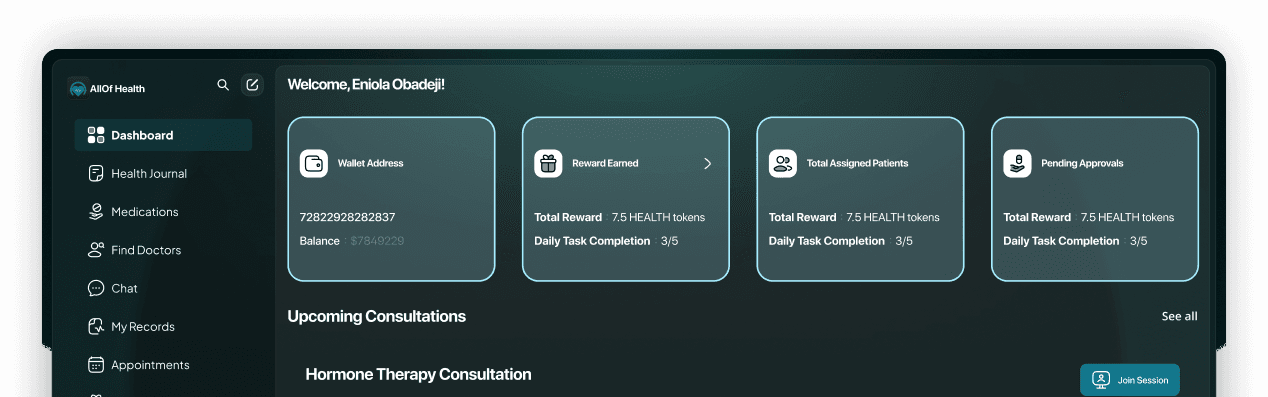Click the Health Journal icon
The image size is (1268, 397).
[x=96, y=173]
